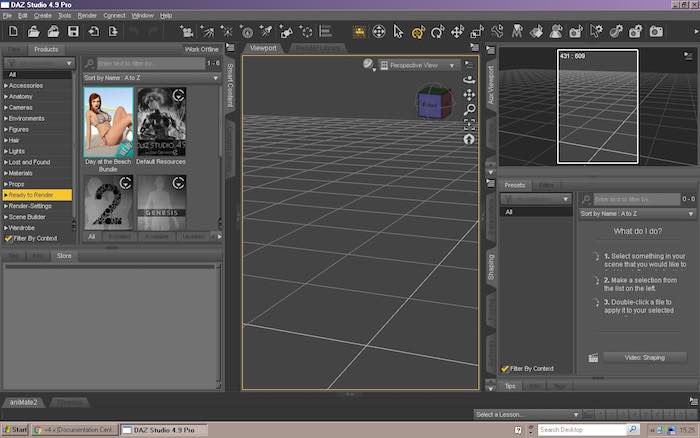The width and height of the screenshot is (700, 438).
Task: Switch to the Store tab
Action: (64, 256)
